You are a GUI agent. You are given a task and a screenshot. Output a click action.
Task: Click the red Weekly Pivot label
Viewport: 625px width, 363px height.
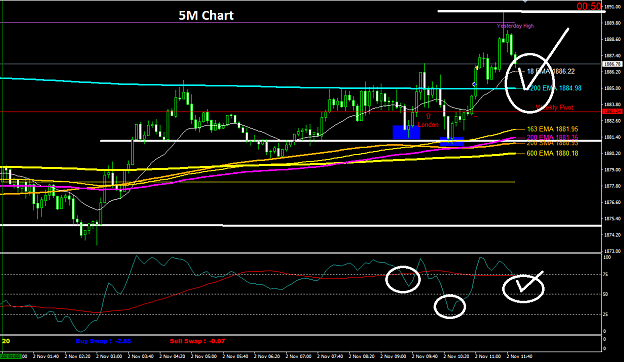(554, 108)
